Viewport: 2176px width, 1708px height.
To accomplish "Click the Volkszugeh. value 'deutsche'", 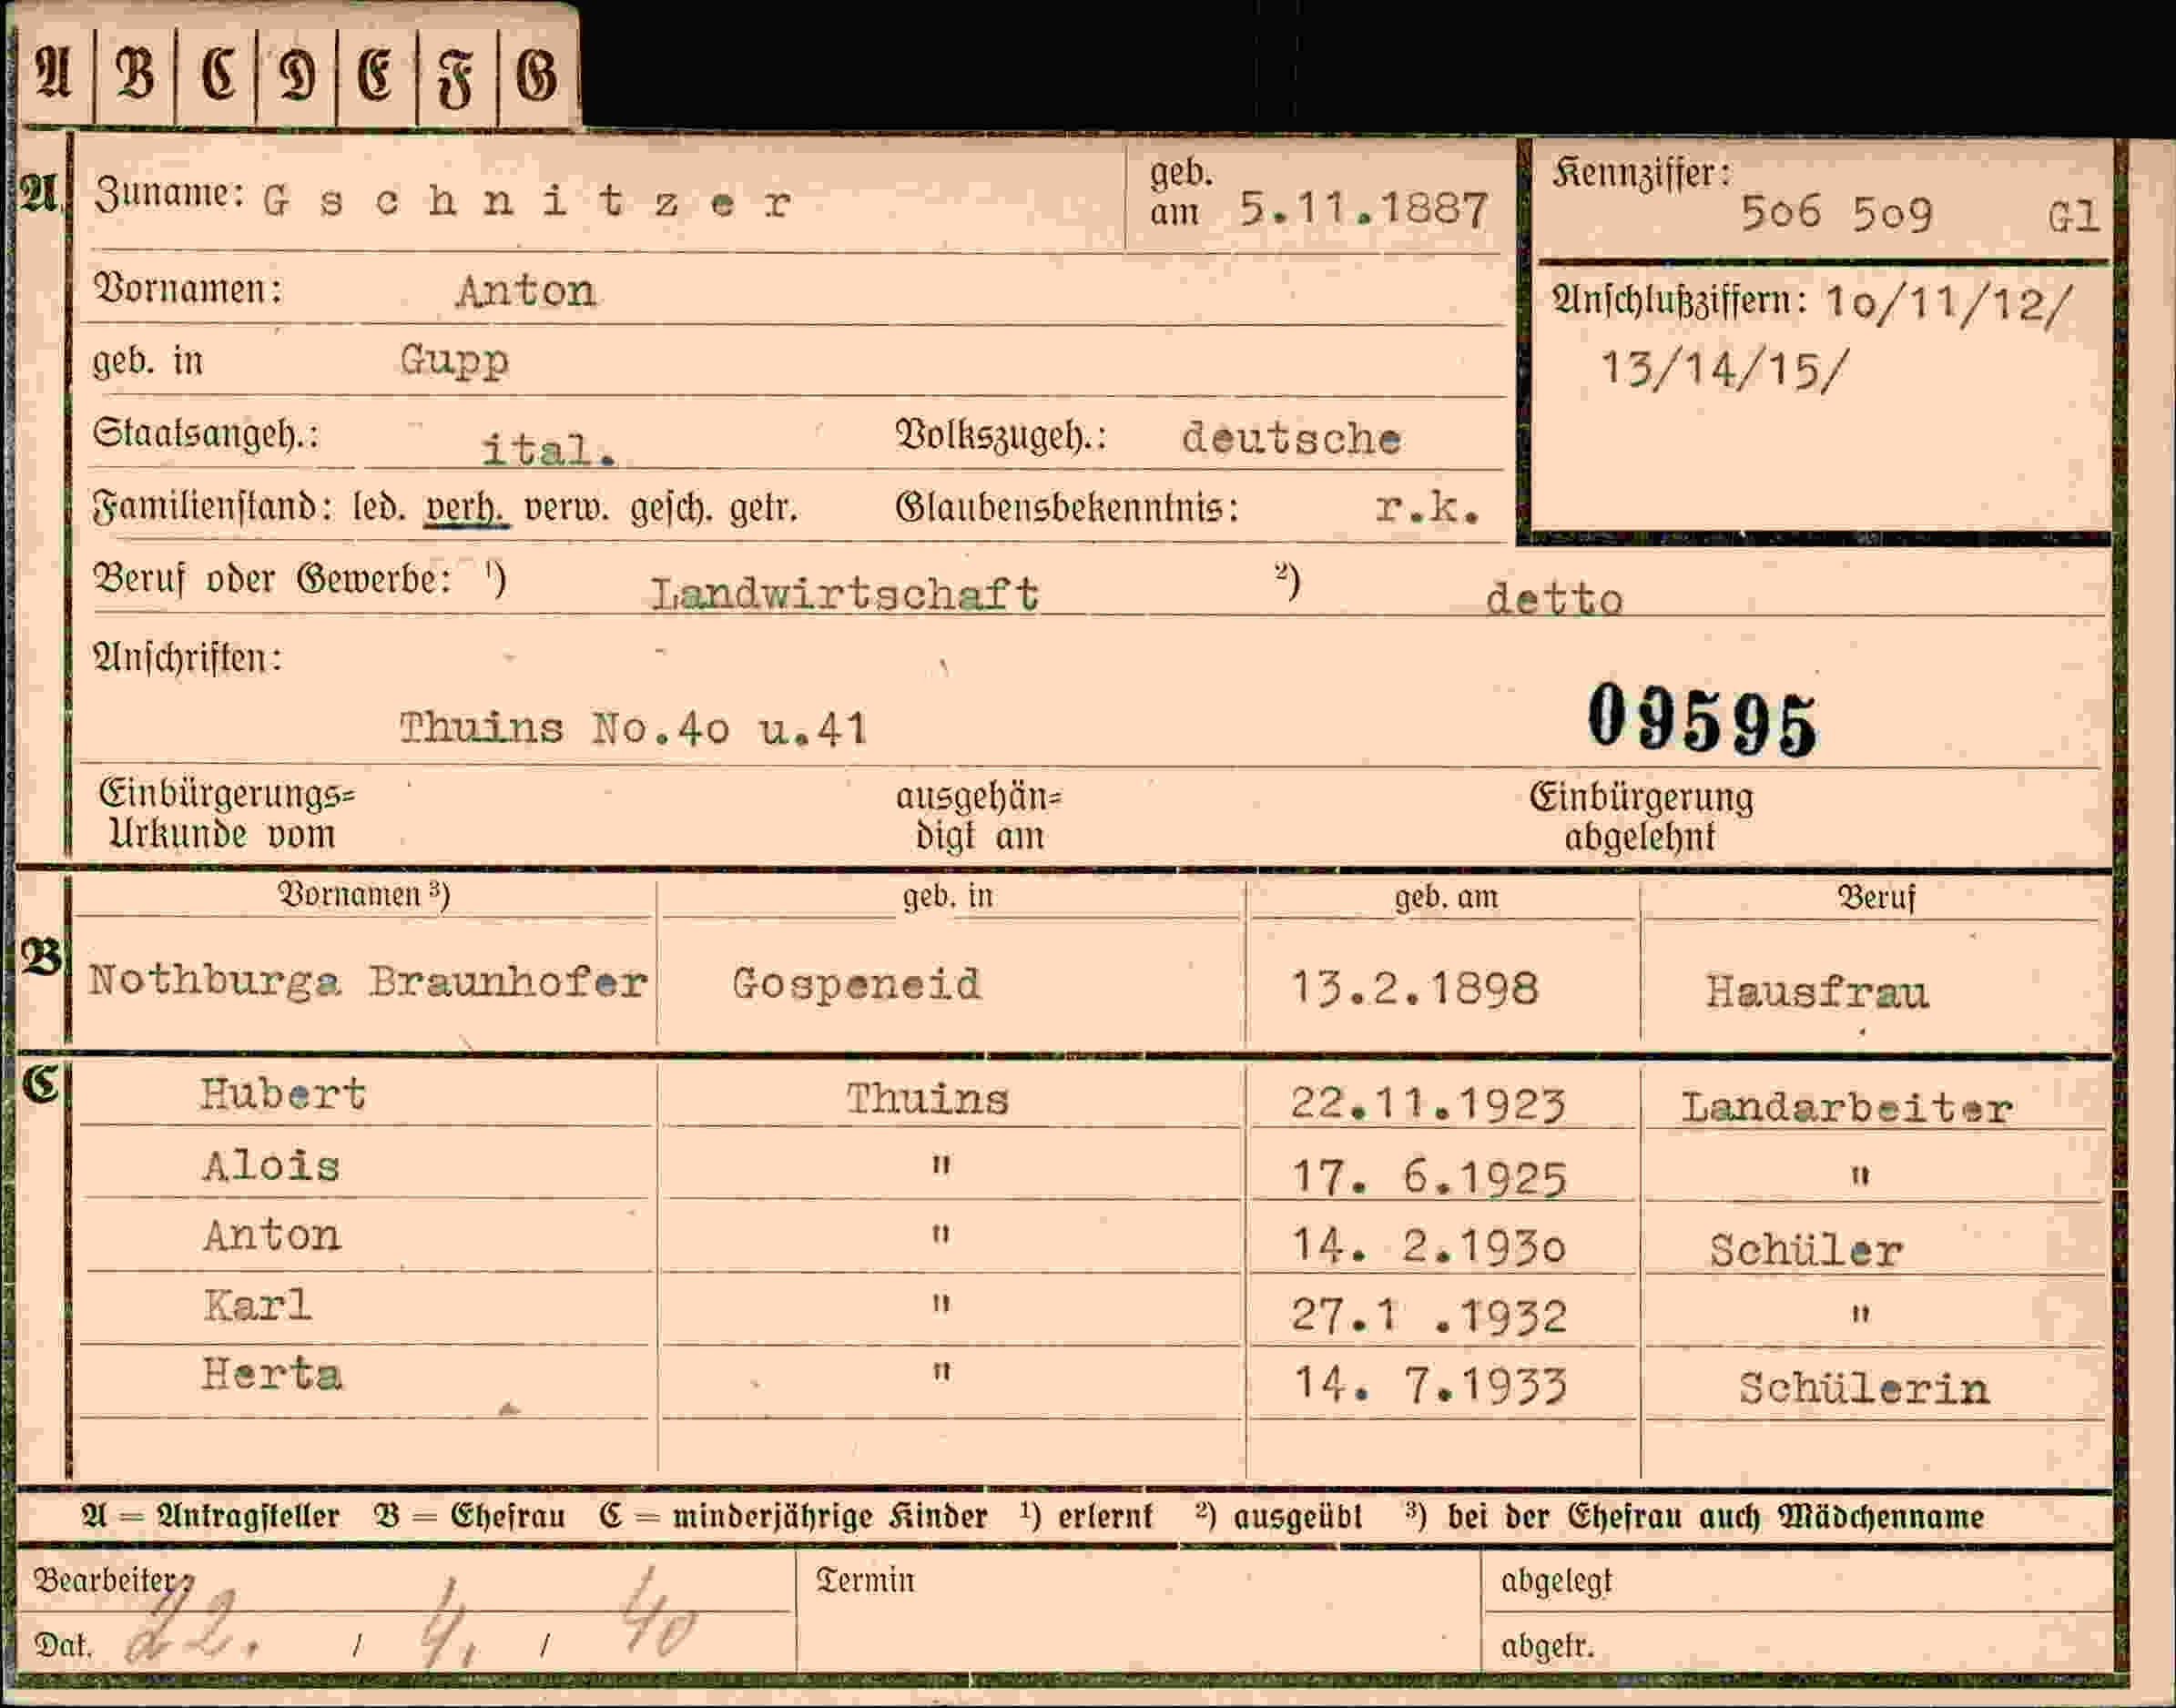I will [x=1291, y=438].
